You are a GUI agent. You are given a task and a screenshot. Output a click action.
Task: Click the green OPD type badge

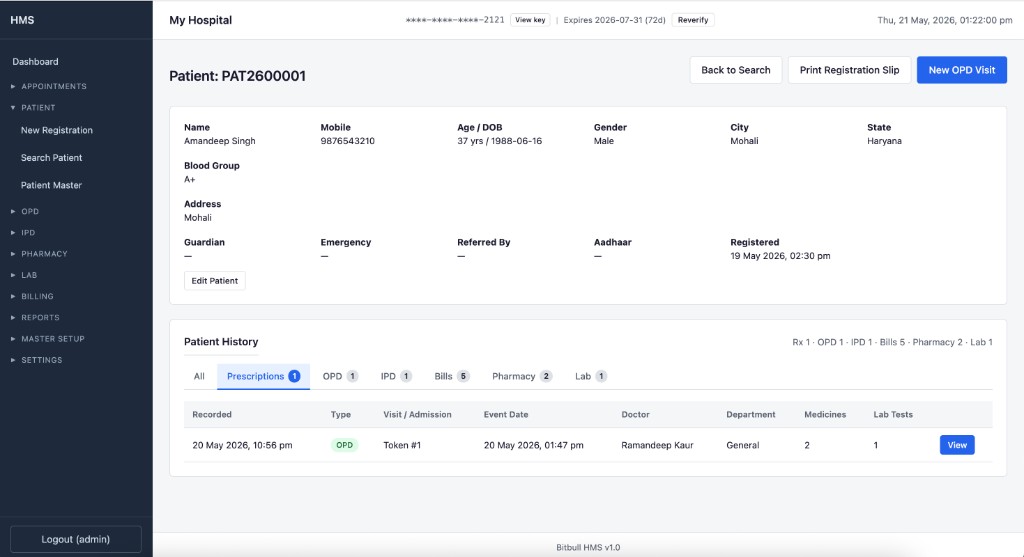tap(344, 445)
